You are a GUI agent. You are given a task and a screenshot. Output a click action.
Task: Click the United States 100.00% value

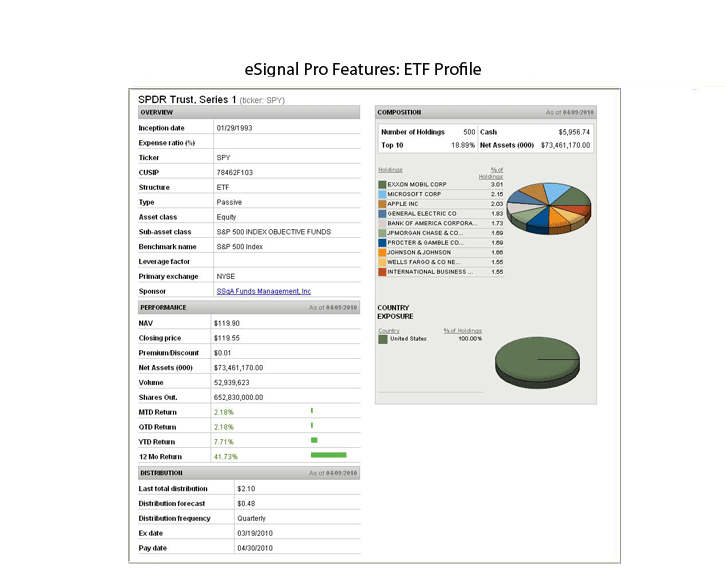470,339
